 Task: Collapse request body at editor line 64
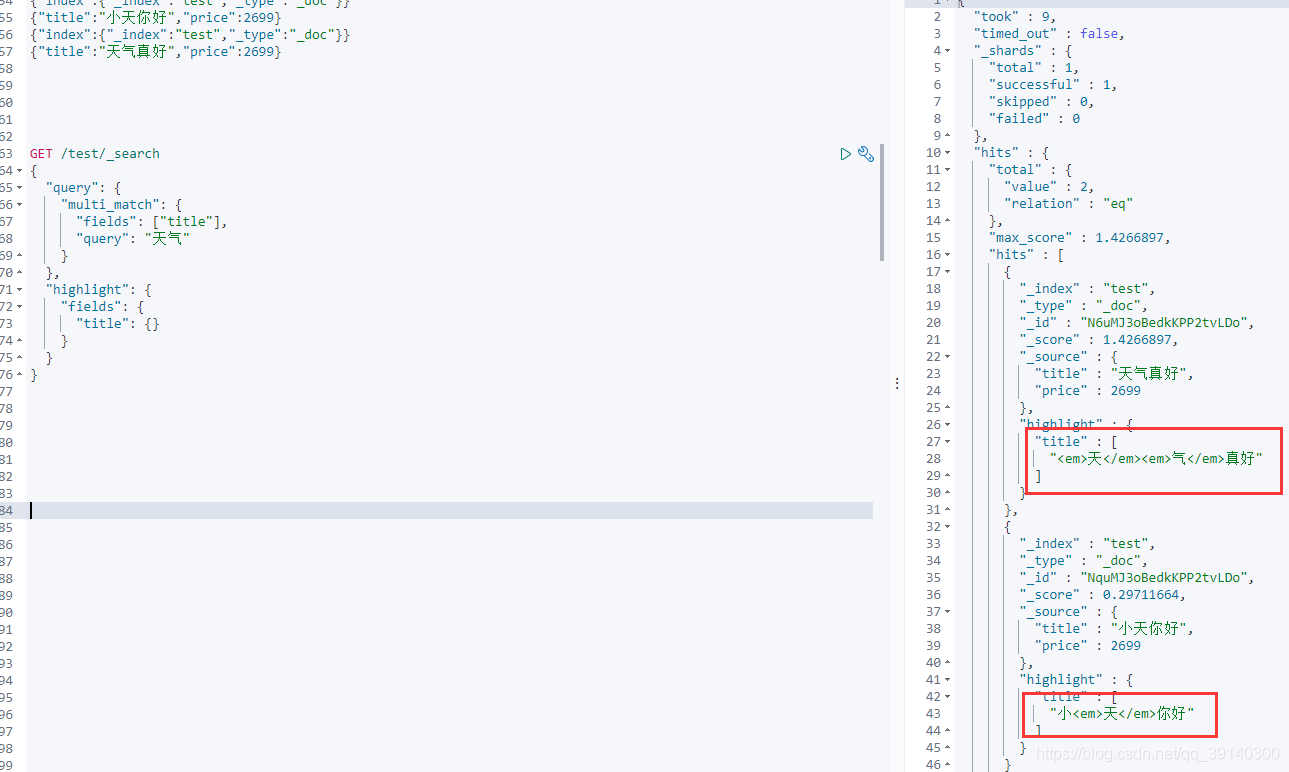(20, 171)
